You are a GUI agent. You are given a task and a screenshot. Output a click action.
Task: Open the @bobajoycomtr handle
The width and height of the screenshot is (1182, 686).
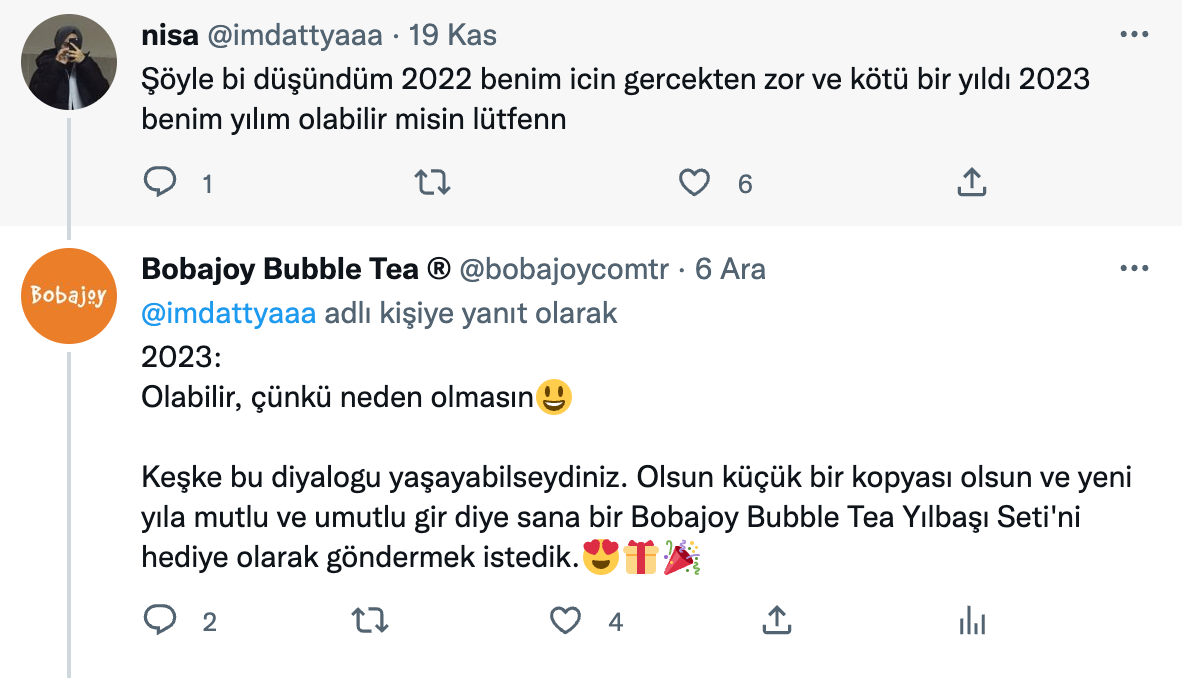point(564,270)
